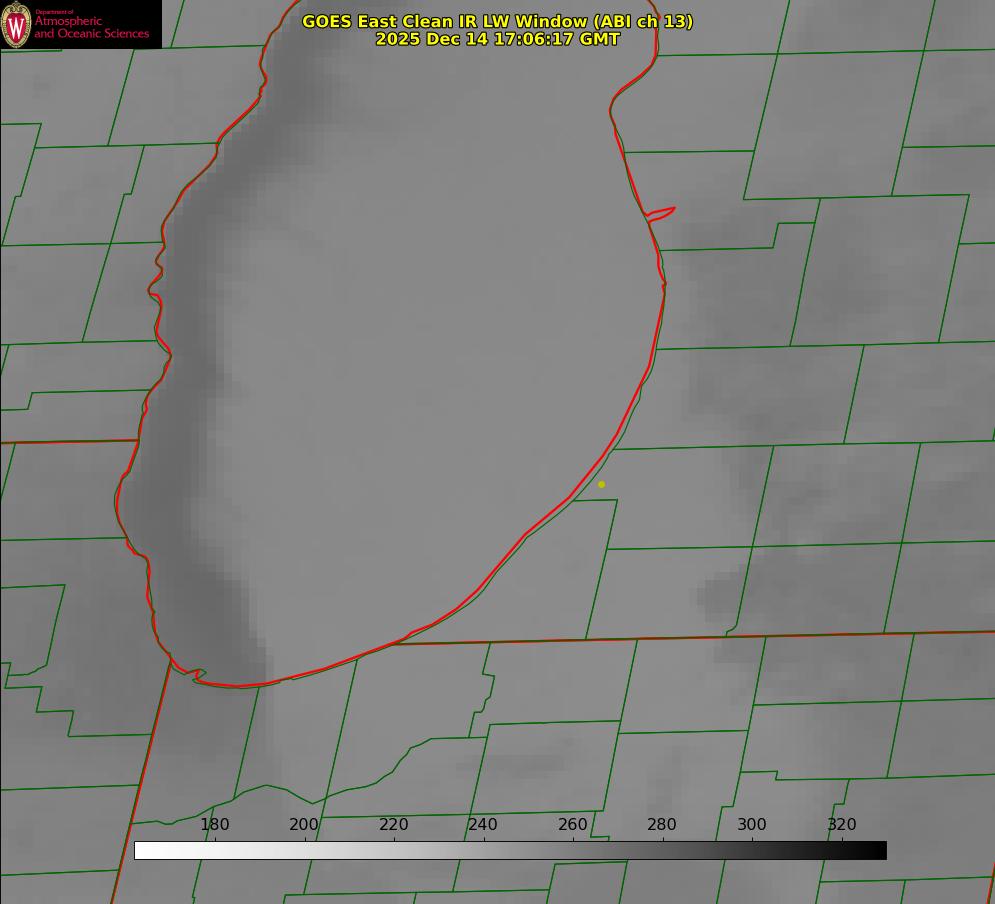
Task: Click the GOES East Clean IR title
Action: point(497,21)
